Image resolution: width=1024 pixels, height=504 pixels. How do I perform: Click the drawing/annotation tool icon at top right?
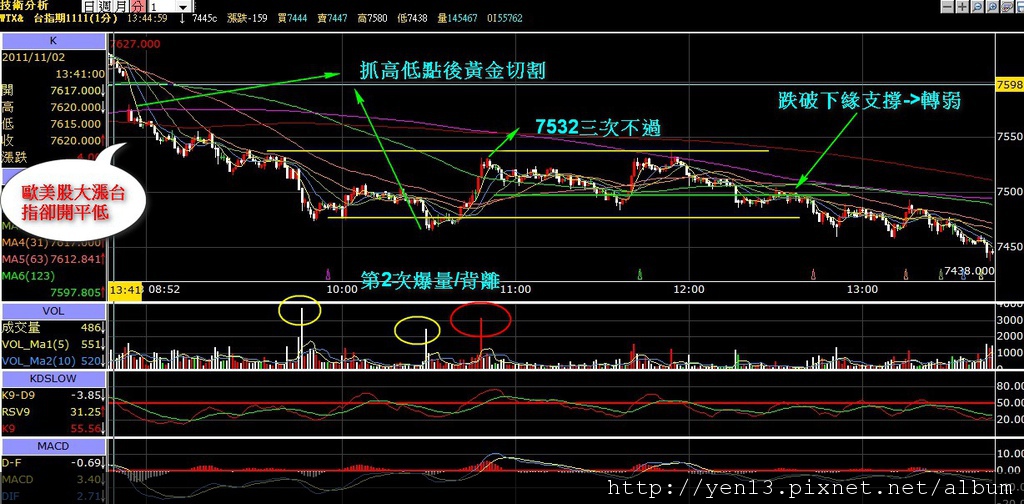coord(1008,7)
